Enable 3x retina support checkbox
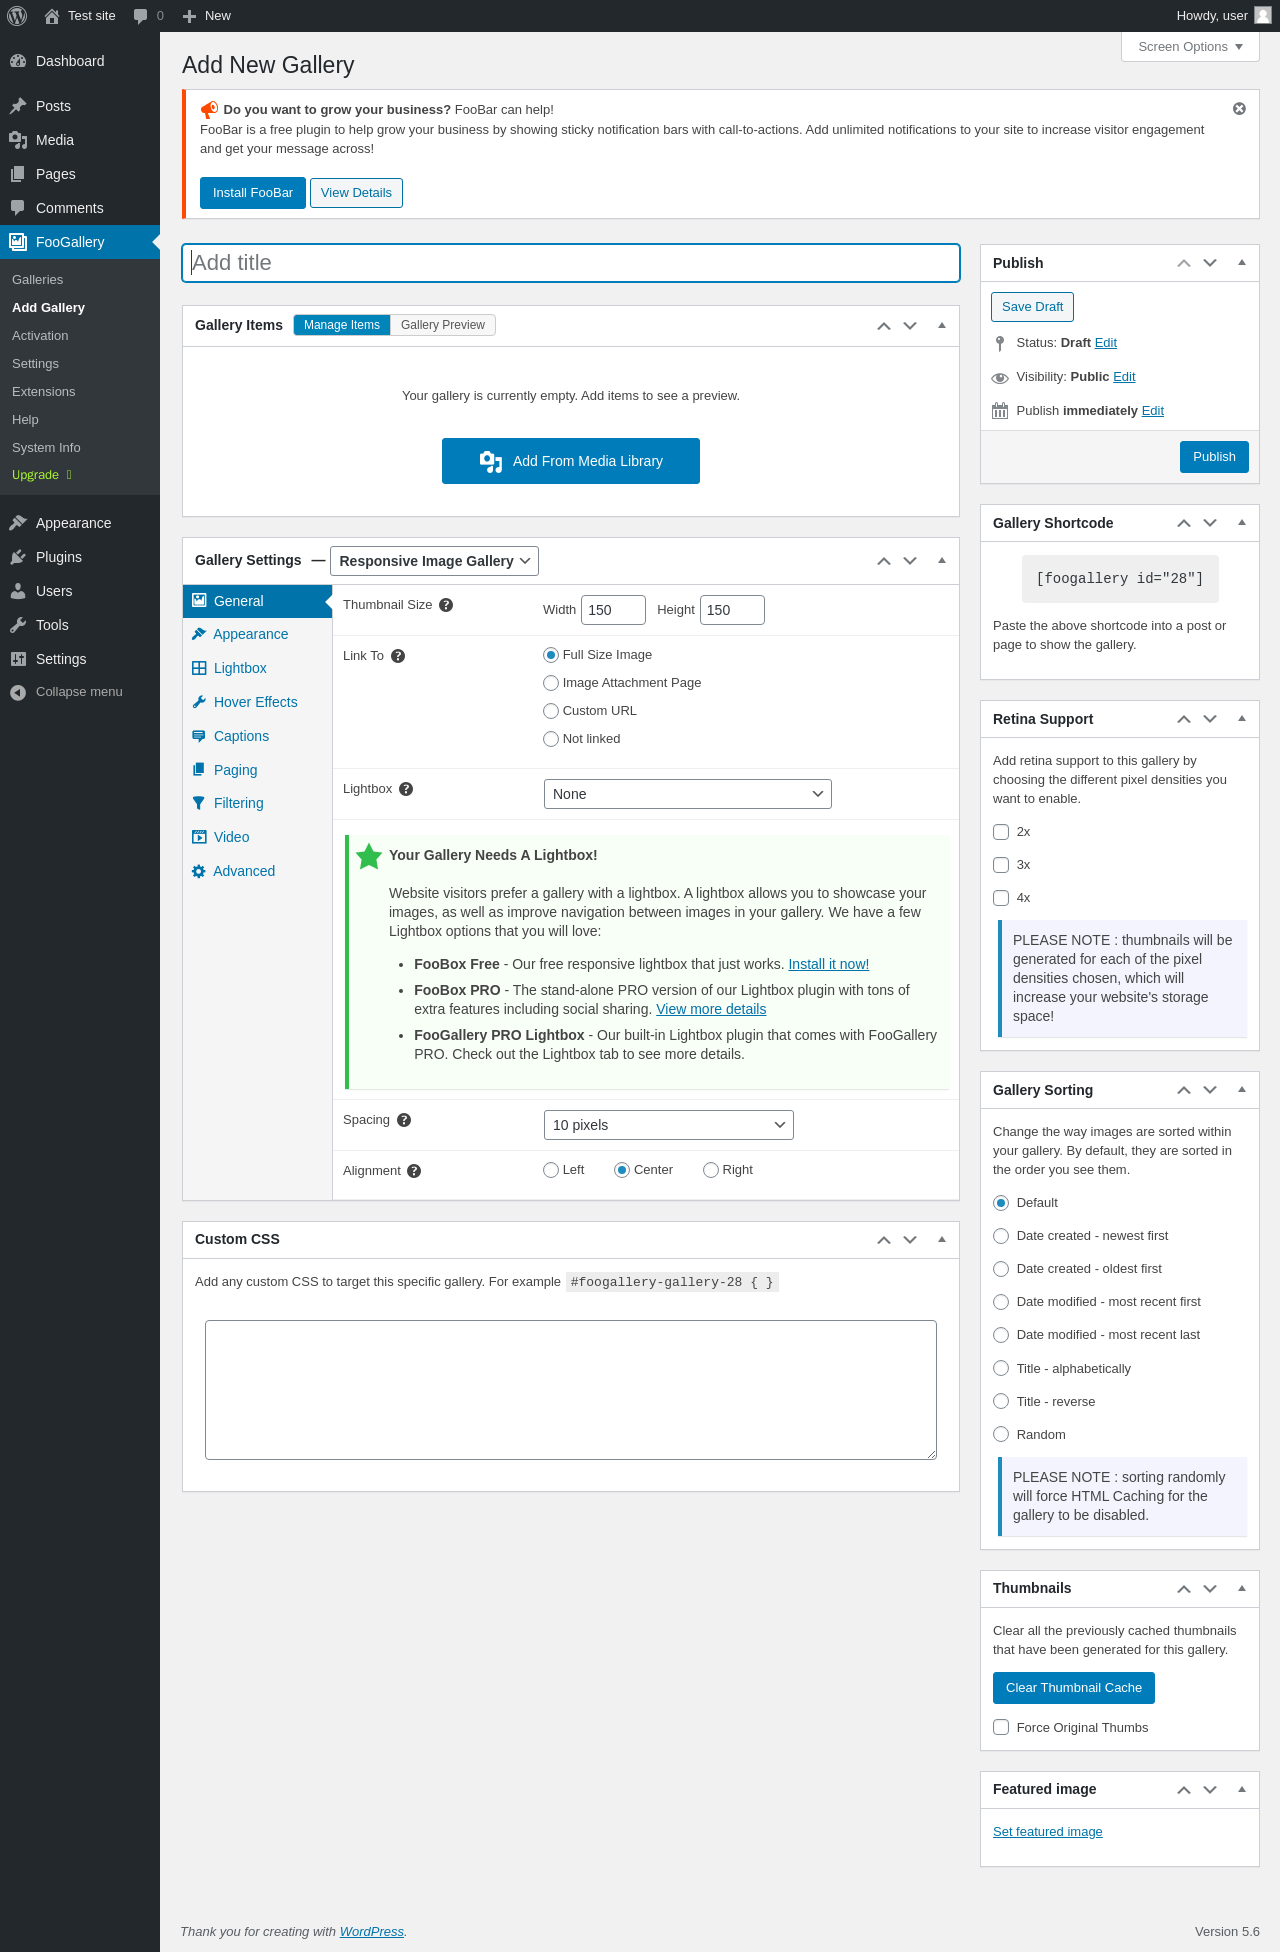The height and width of the screenshot is (1952, 1280). pos(1001,865)
